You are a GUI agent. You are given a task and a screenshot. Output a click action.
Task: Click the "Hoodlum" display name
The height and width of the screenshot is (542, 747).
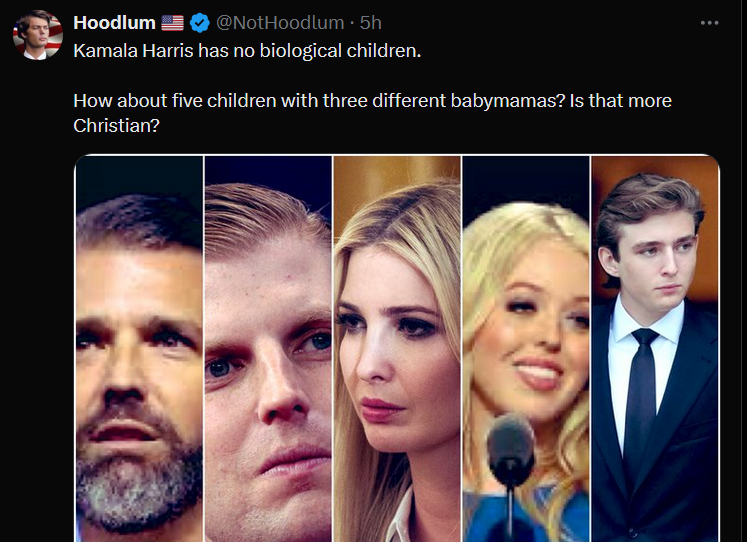click(114, 23)
